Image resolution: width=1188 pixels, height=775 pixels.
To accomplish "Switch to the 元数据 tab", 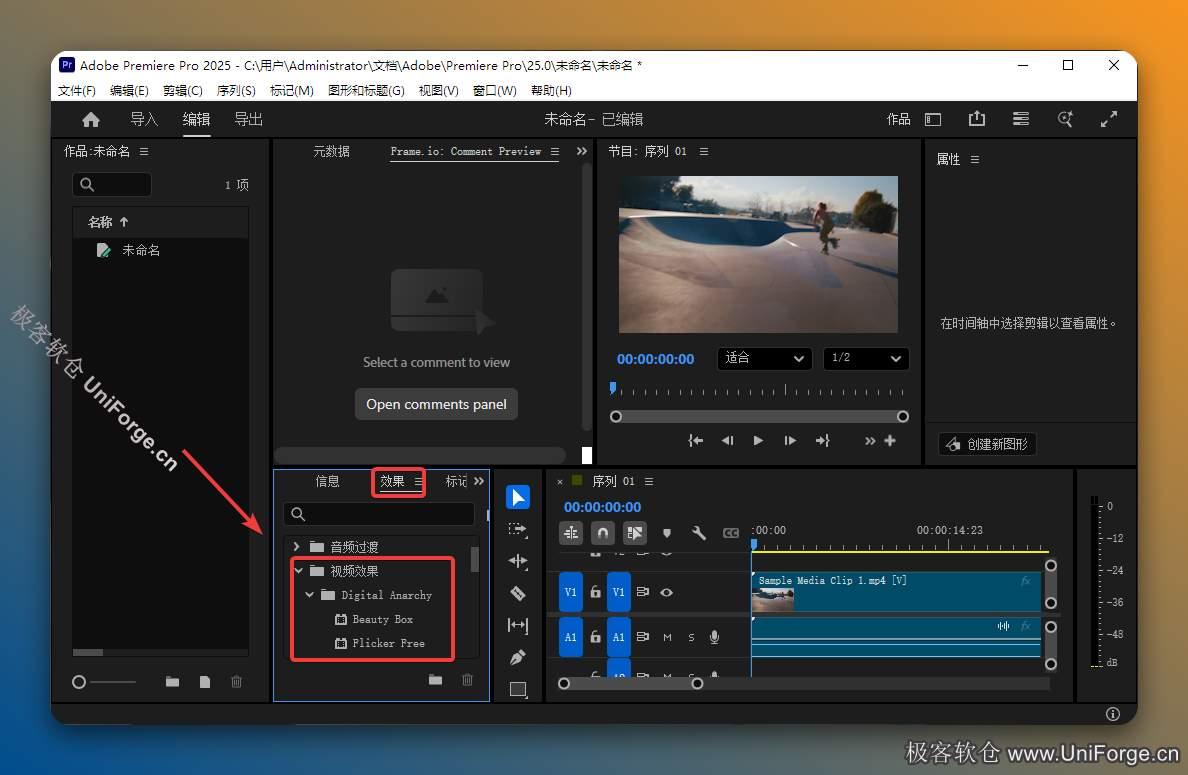I will [332, 152].
